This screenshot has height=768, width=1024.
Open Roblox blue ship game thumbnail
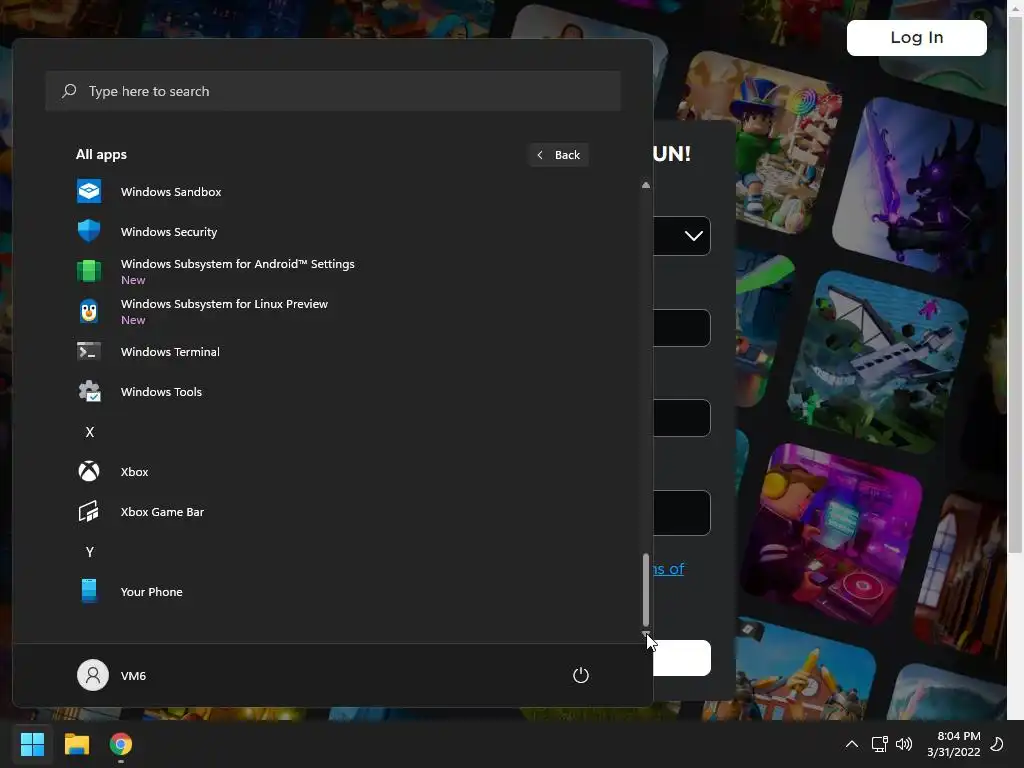tap(878, 362)
